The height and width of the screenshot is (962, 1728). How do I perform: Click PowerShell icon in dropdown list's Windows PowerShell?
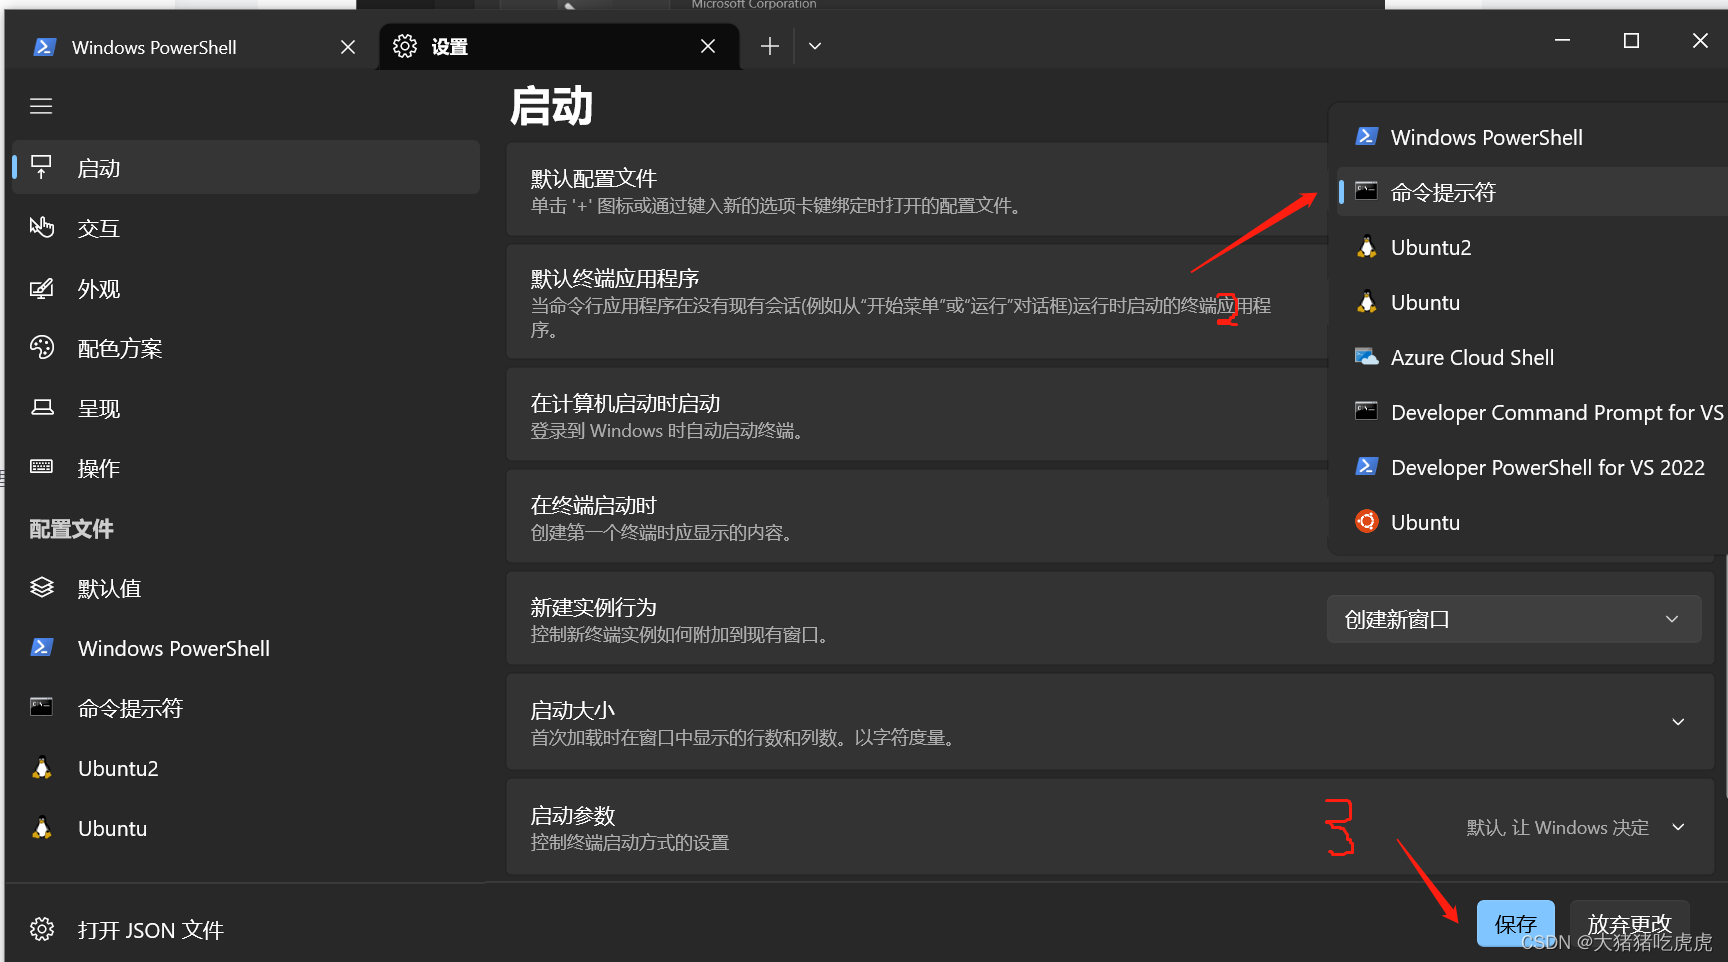point(1366,136)
